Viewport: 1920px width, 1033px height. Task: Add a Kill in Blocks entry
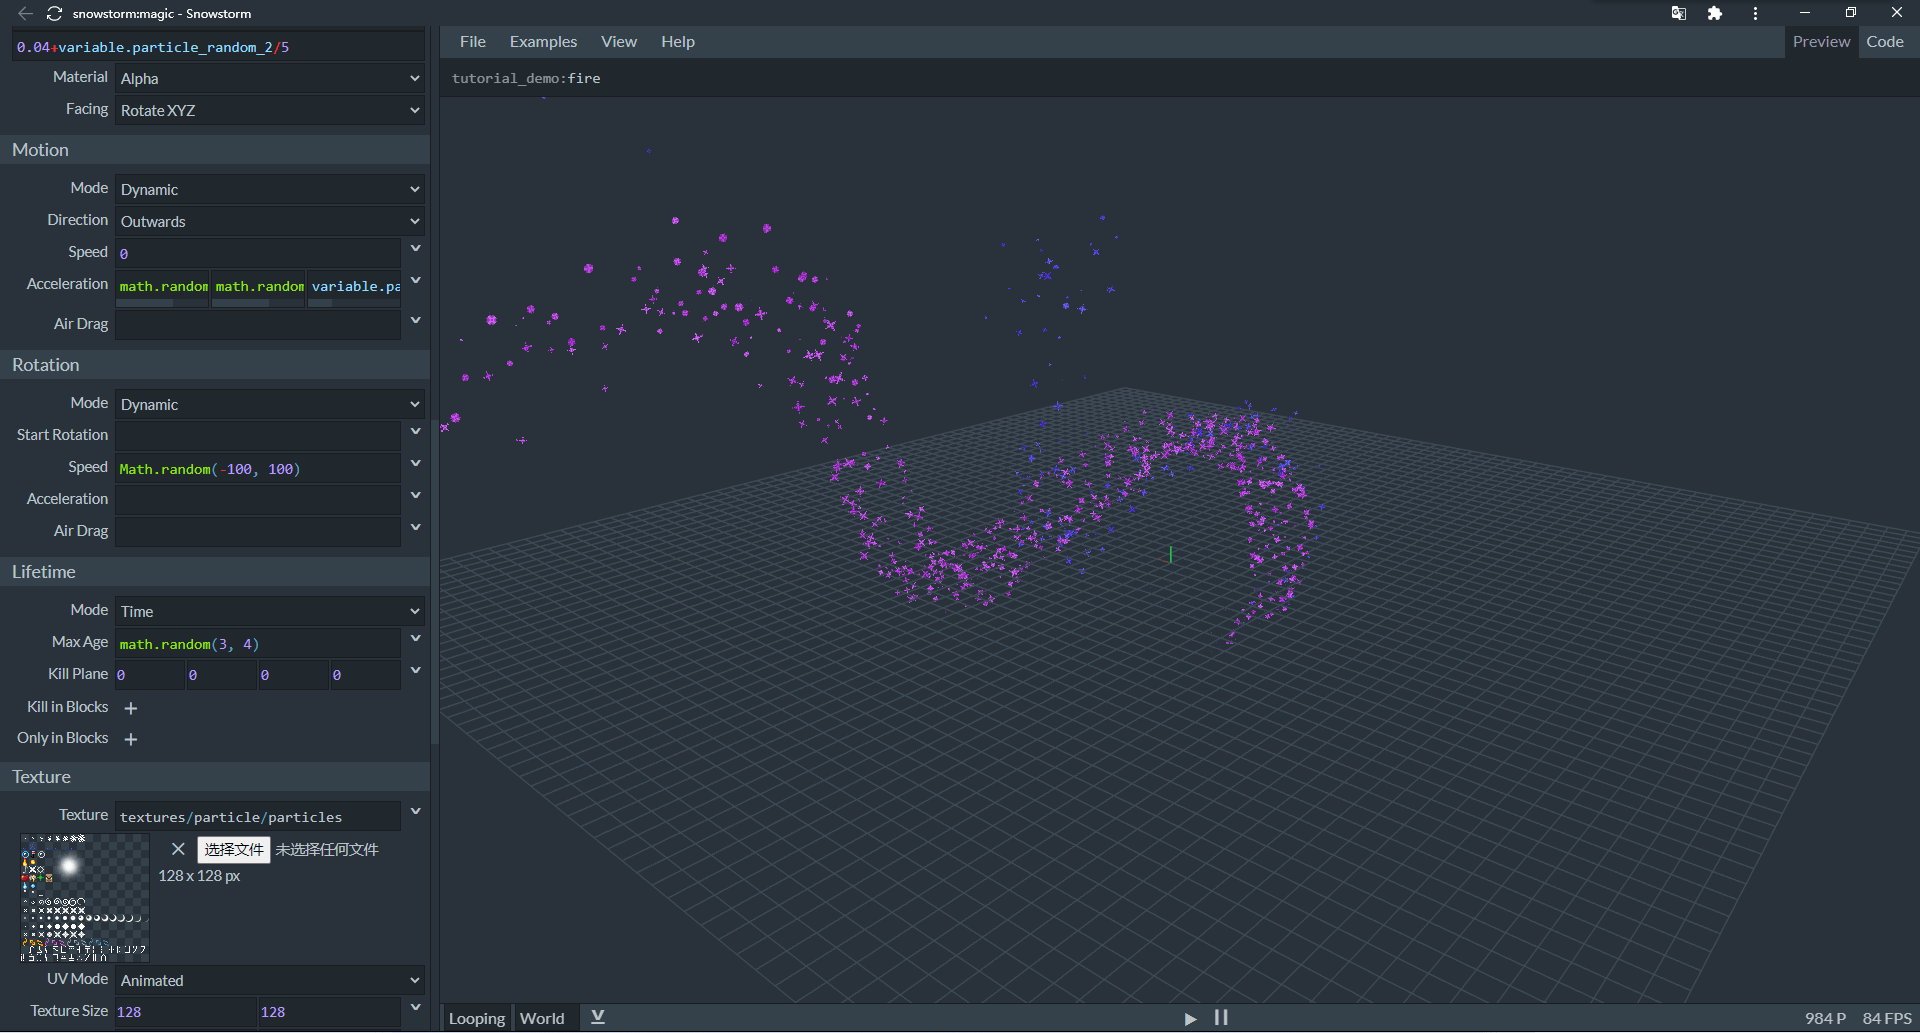131,708
